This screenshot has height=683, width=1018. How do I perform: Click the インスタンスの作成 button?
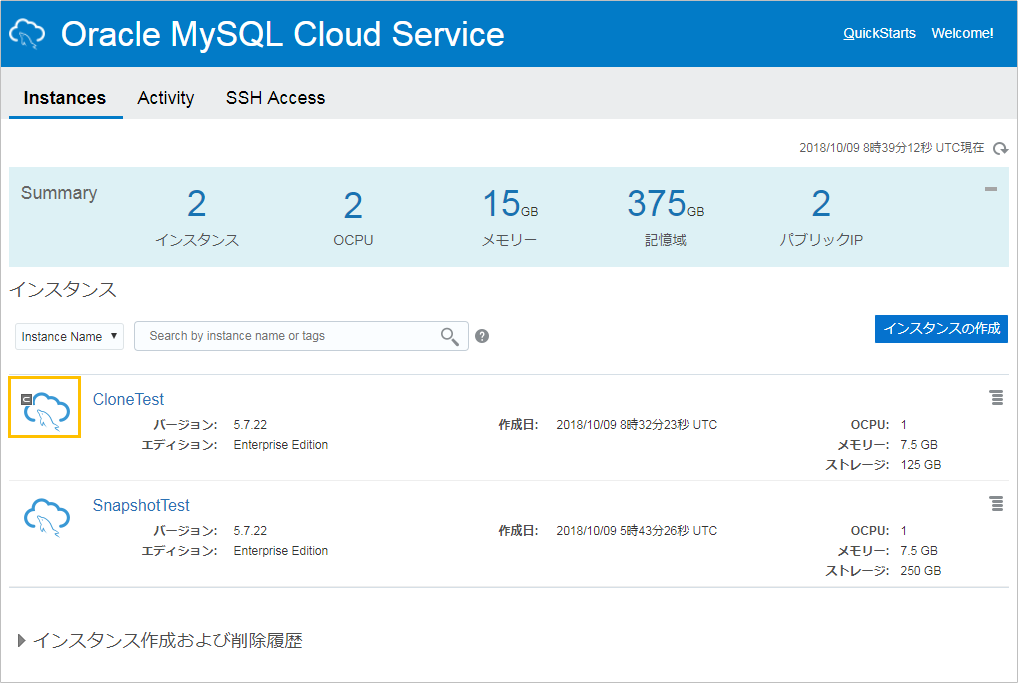[x=941, y=329]
